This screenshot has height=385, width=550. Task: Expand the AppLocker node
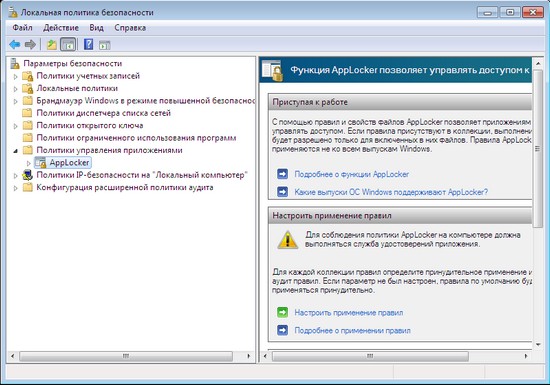tap(29, 163)
